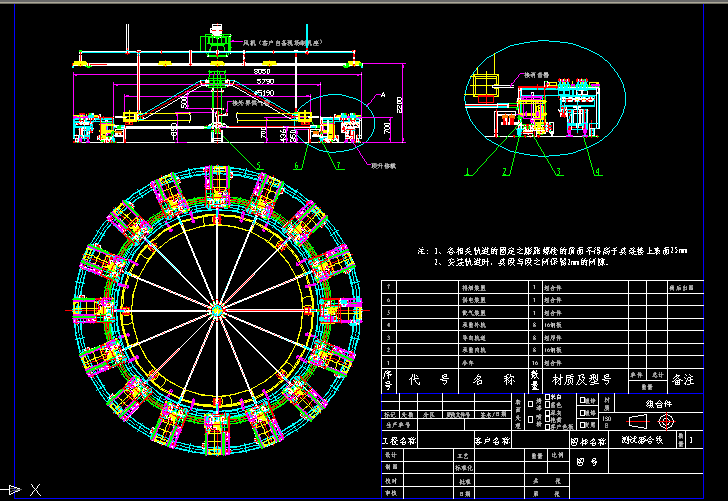
Task: Select the projection symbol trapezoid in title block
Action: click(x=640, y=422)
